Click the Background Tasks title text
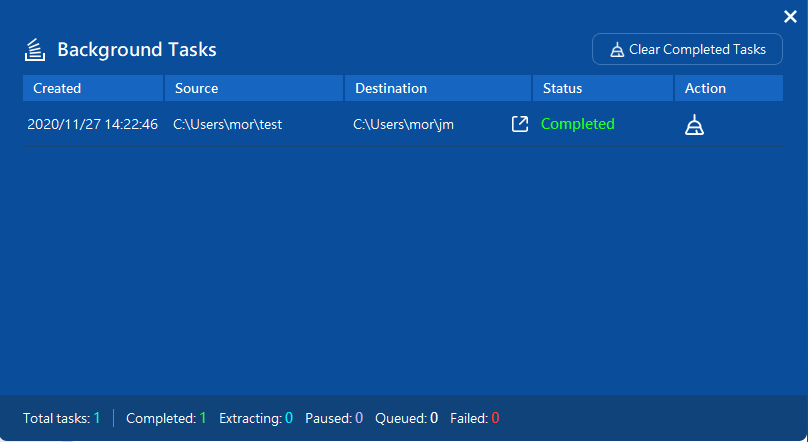The width and height of the screenshot is (808, 442). tap(137, 50)
